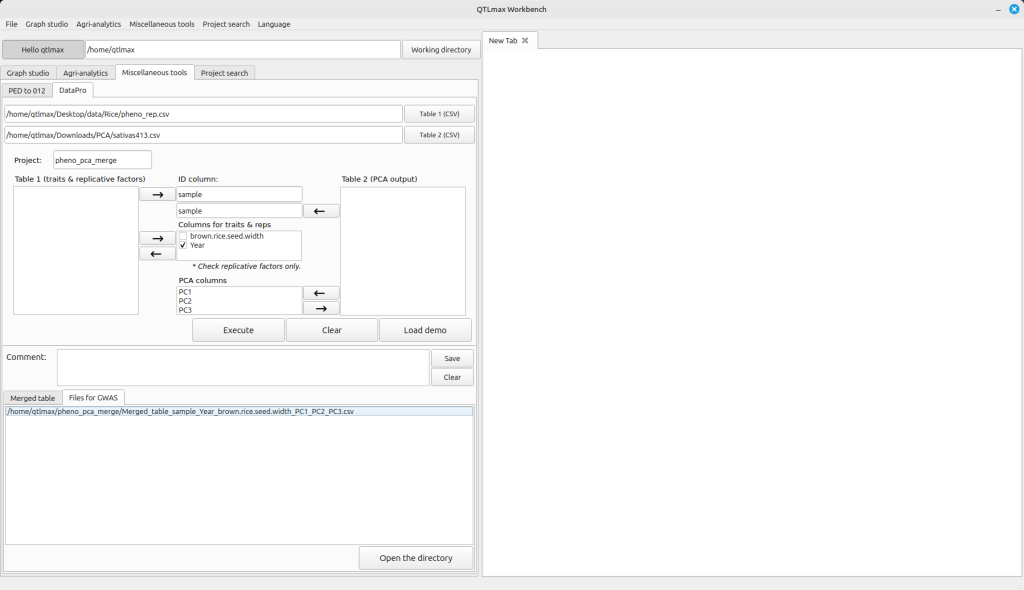Open the Agri-analytics tab
The image size is (1024, 590).
85,73
